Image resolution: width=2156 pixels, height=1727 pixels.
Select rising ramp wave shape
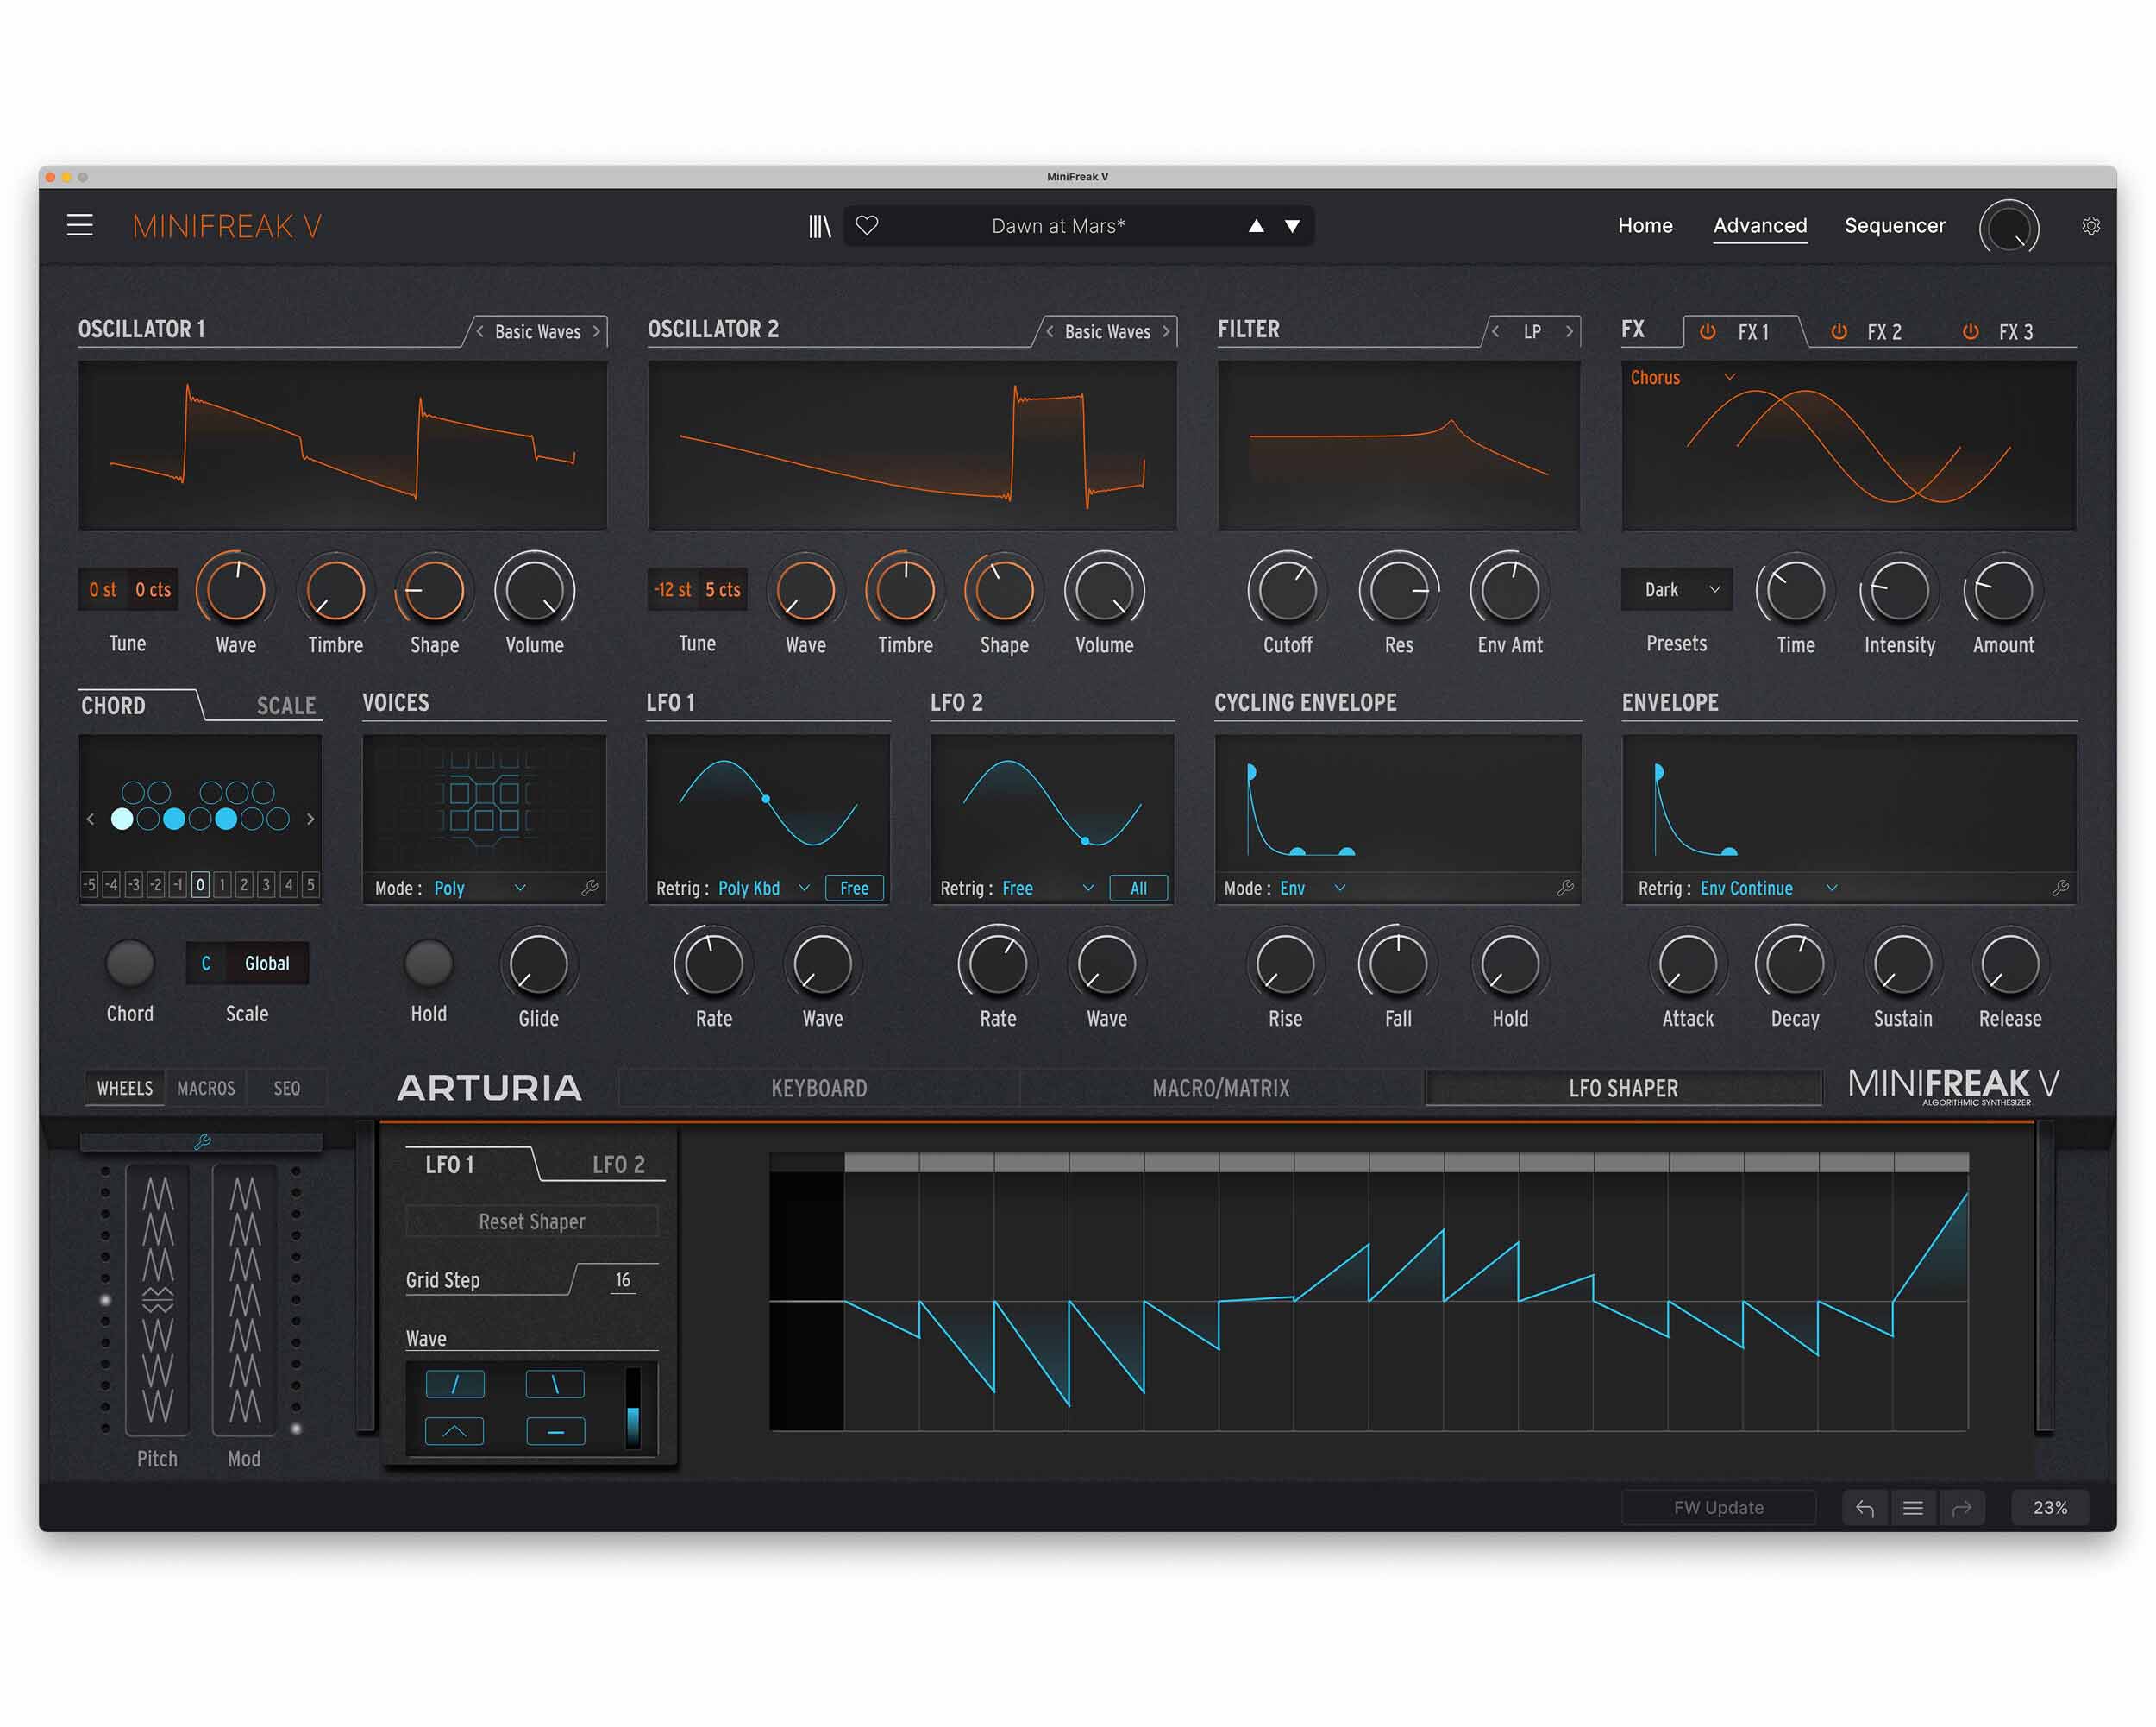(455, 1384)
